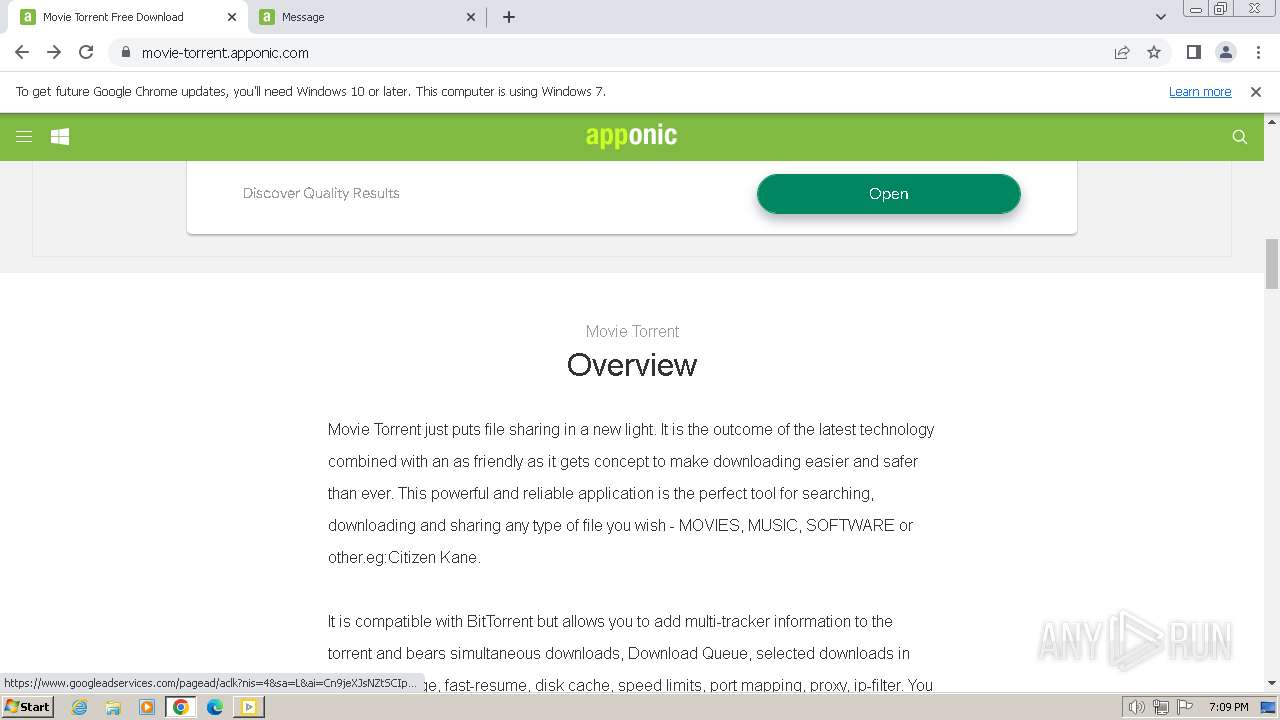This screenshot has height=720, width=1280.
Task: Bookmark this page with star
Action: click(x=1154, y=52)
